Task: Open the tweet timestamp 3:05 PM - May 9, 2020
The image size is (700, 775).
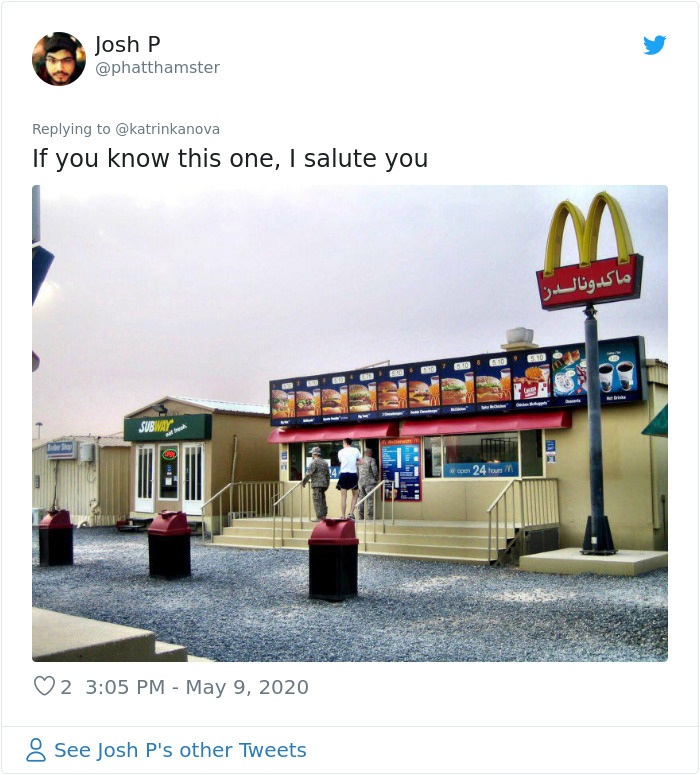Action: tap(197, 687)
